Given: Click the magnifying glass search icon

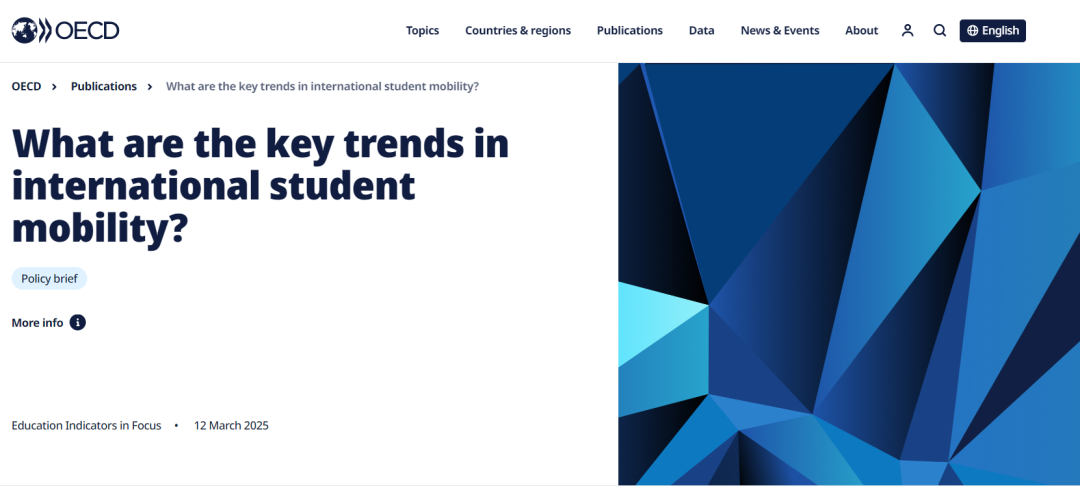Looking at the screenshot, I should pyautogui.click(x=940, y=31).
